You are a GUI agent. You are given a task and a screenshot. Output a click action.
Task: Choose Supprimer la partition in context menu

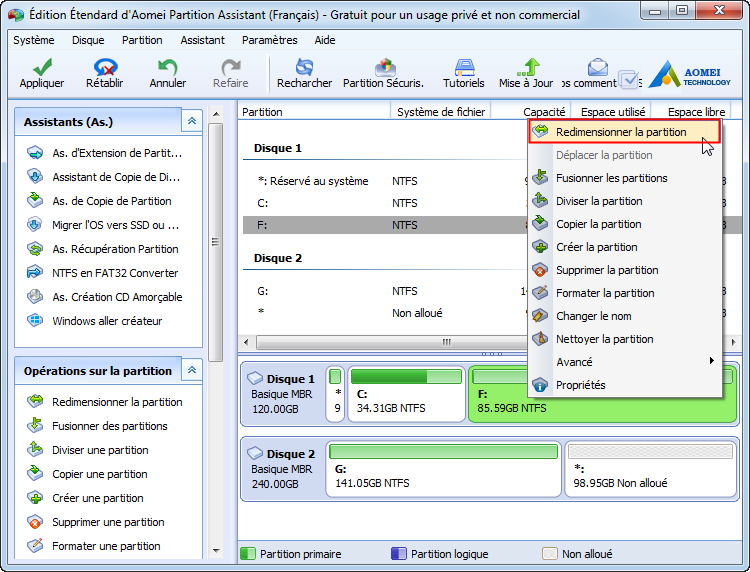(x=624, y=270)
